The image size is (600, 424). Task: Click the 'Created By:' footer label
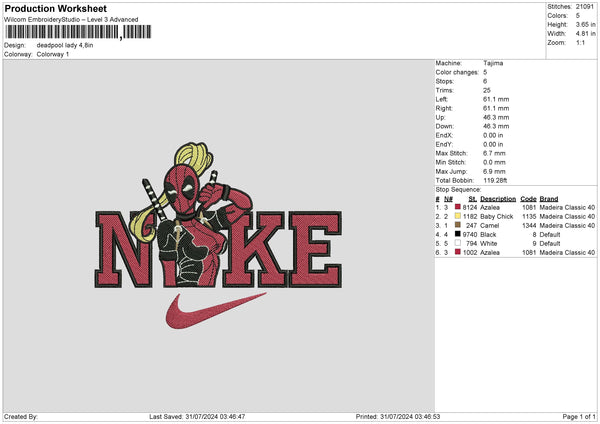tap(21, 416)
